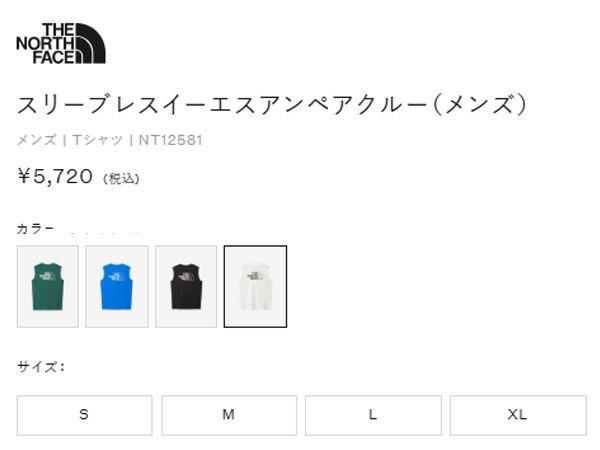Click the カラー label
The height and width of the screenshot is (450, 600).
click(35, 229)
